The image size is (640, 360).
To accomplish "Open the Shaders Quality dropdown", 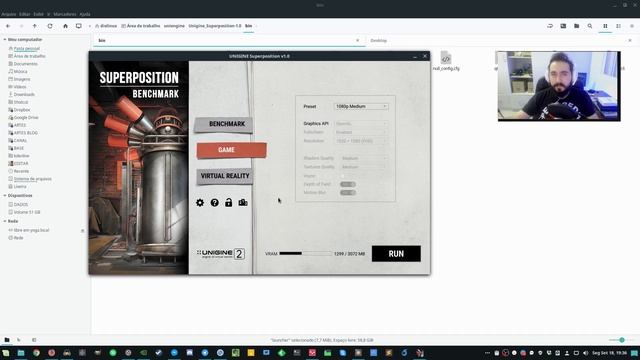I will [x=363, y=158].
